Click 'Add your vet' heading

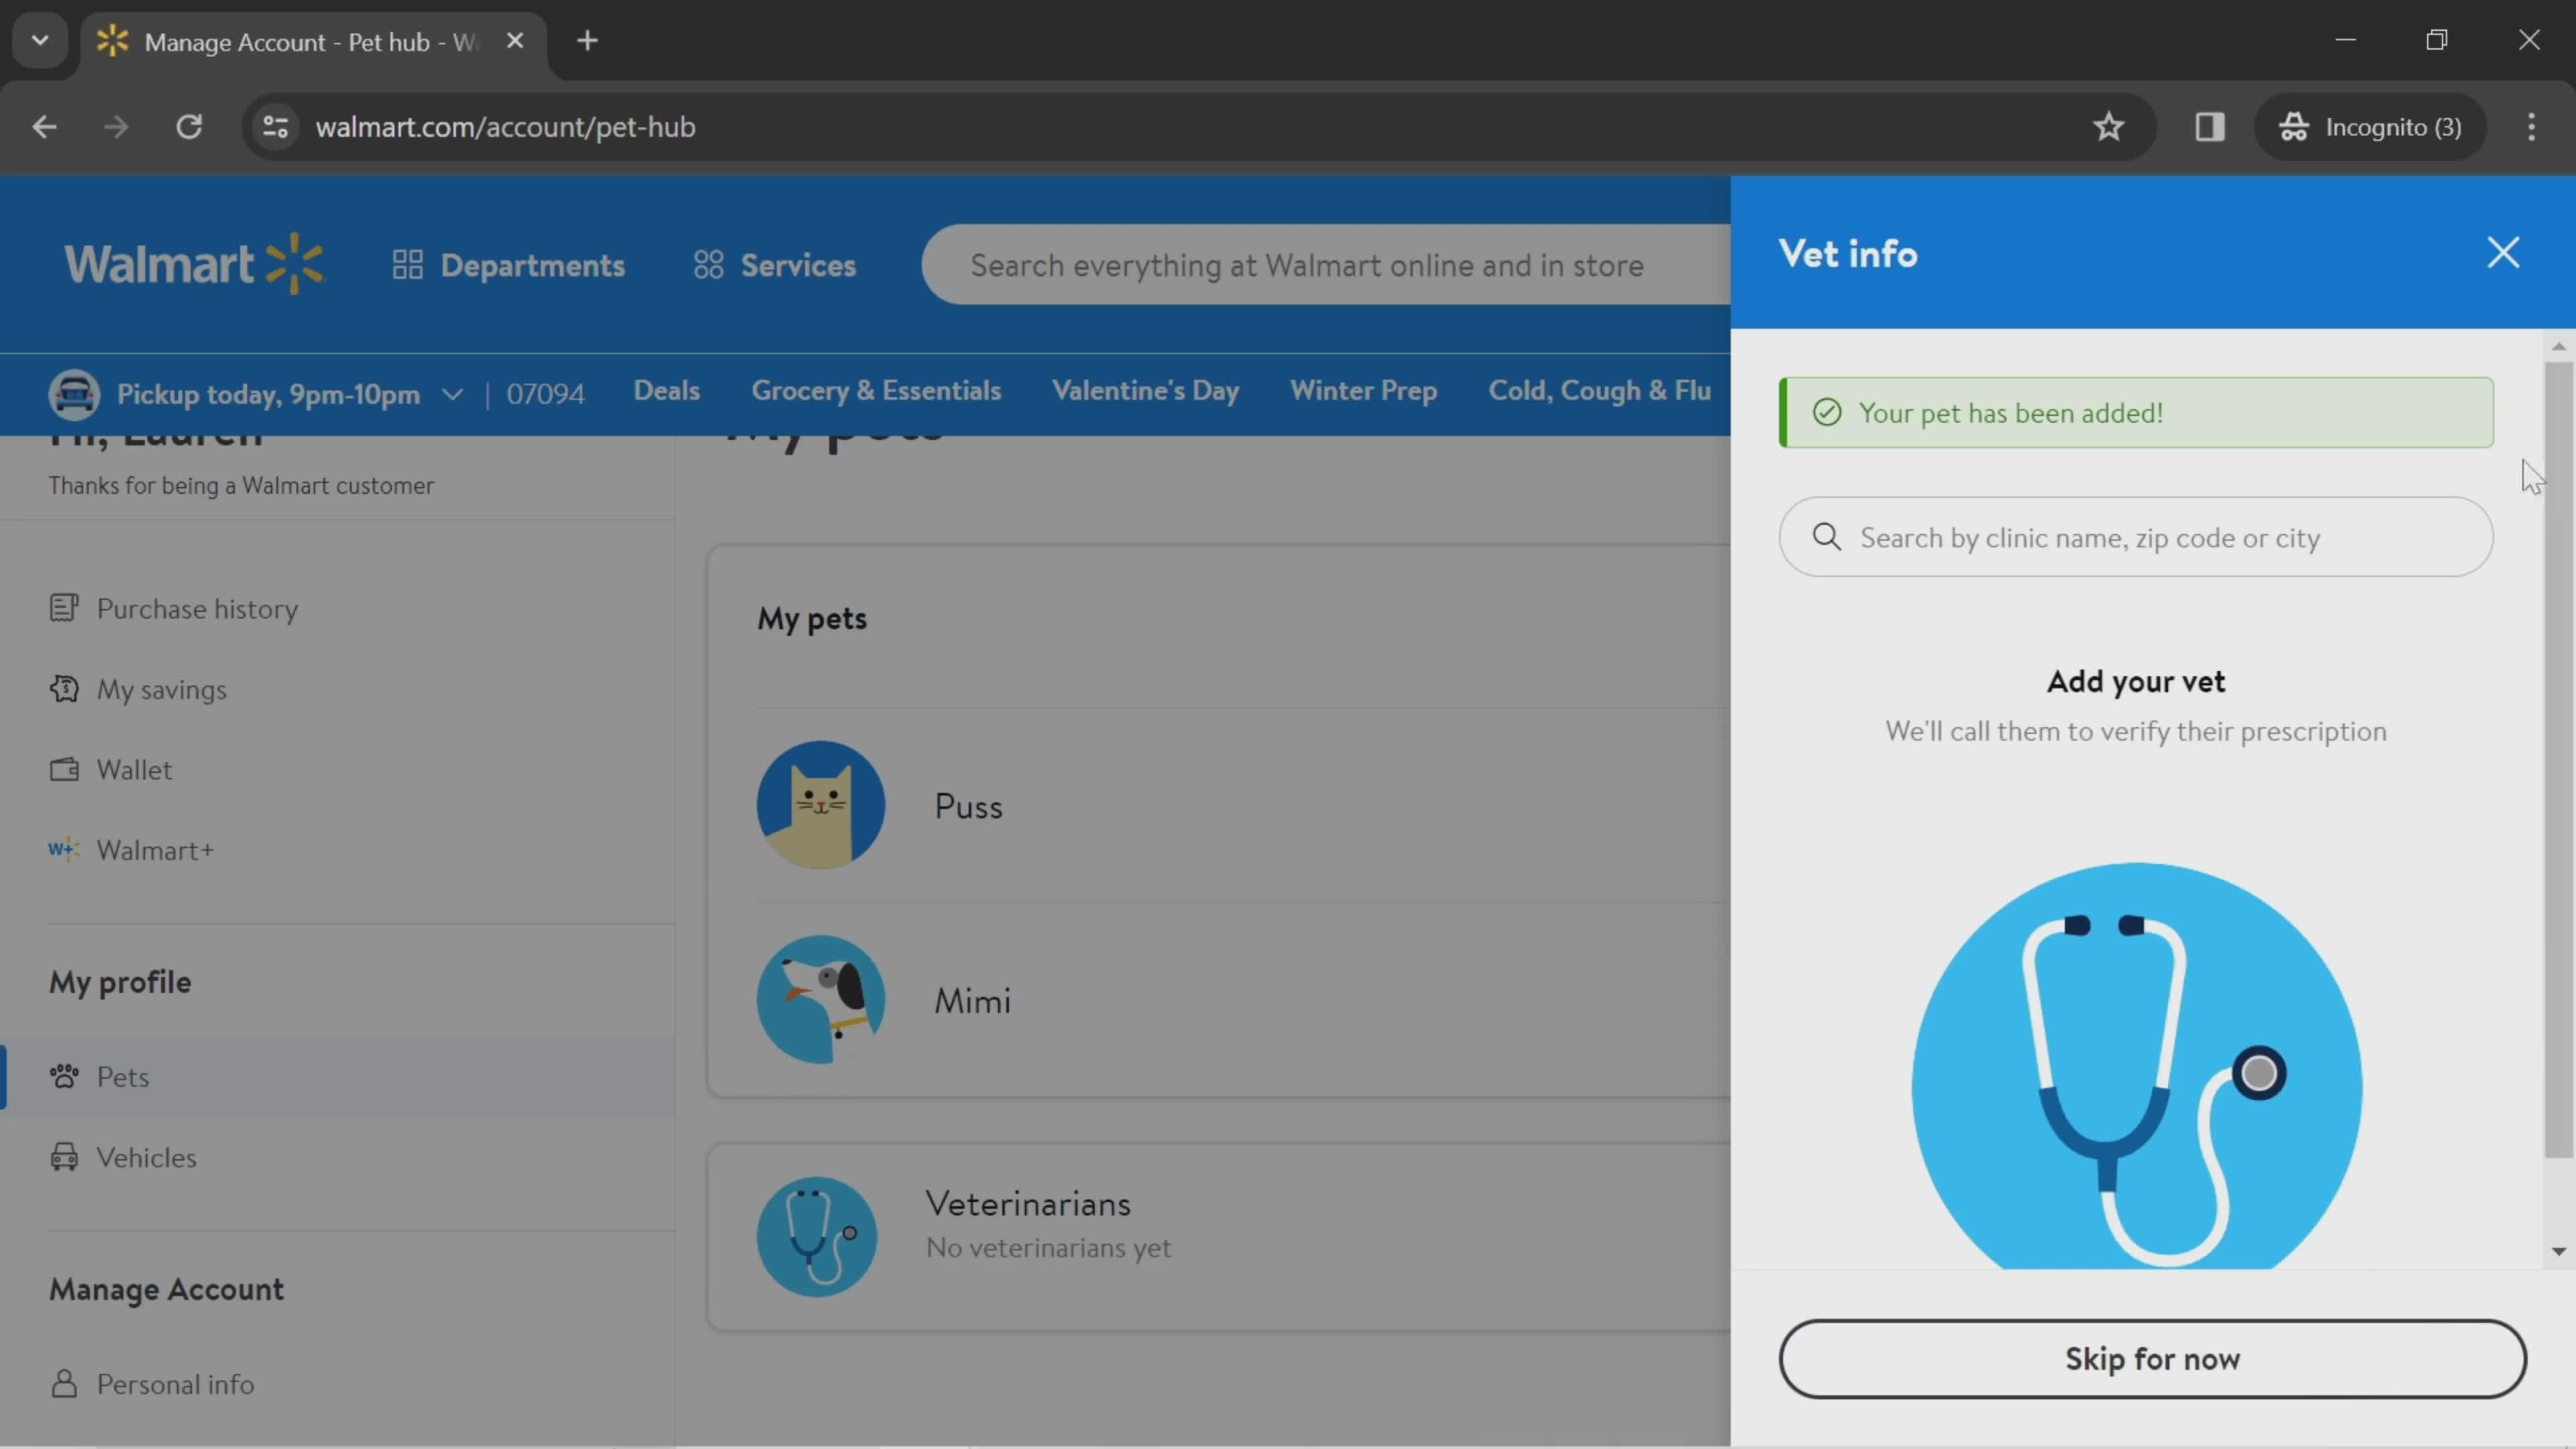[2136, 682]
